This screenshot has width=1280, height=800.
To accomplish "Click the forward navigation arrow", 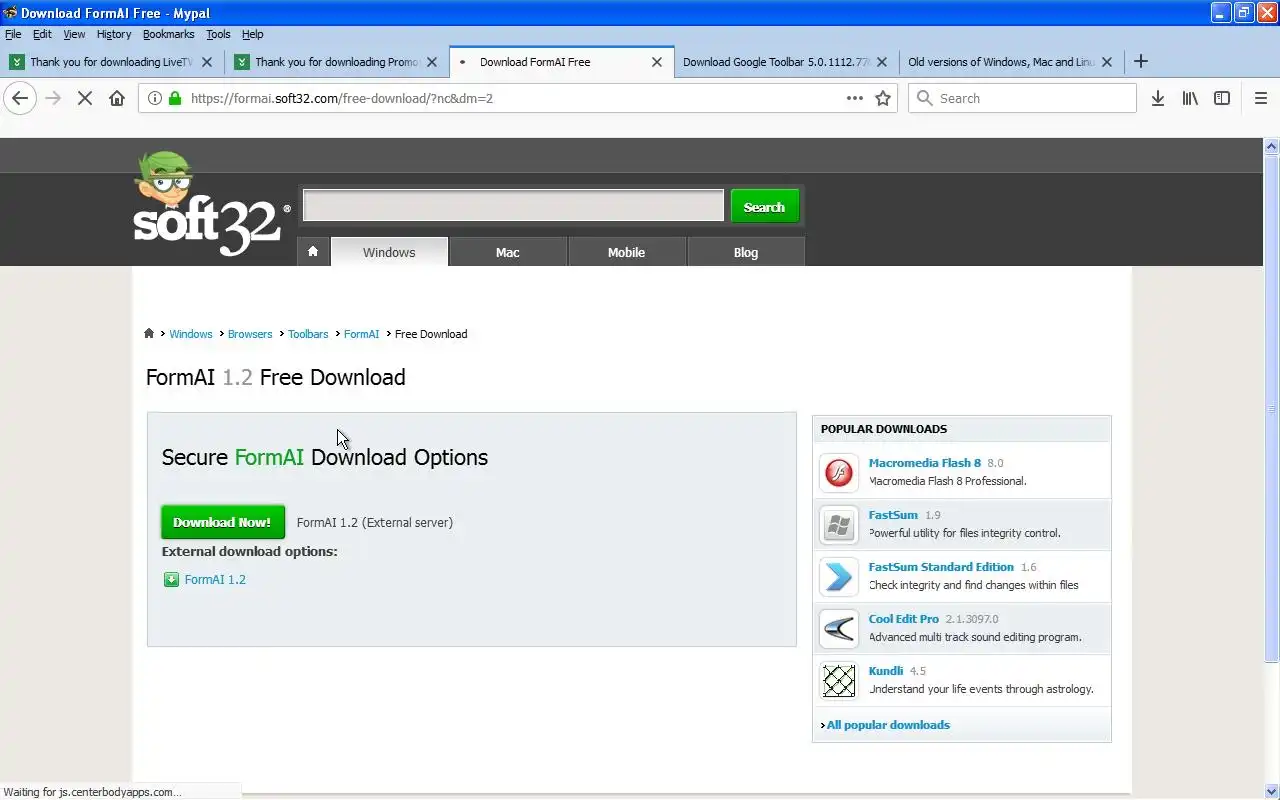I will point(53,98).
